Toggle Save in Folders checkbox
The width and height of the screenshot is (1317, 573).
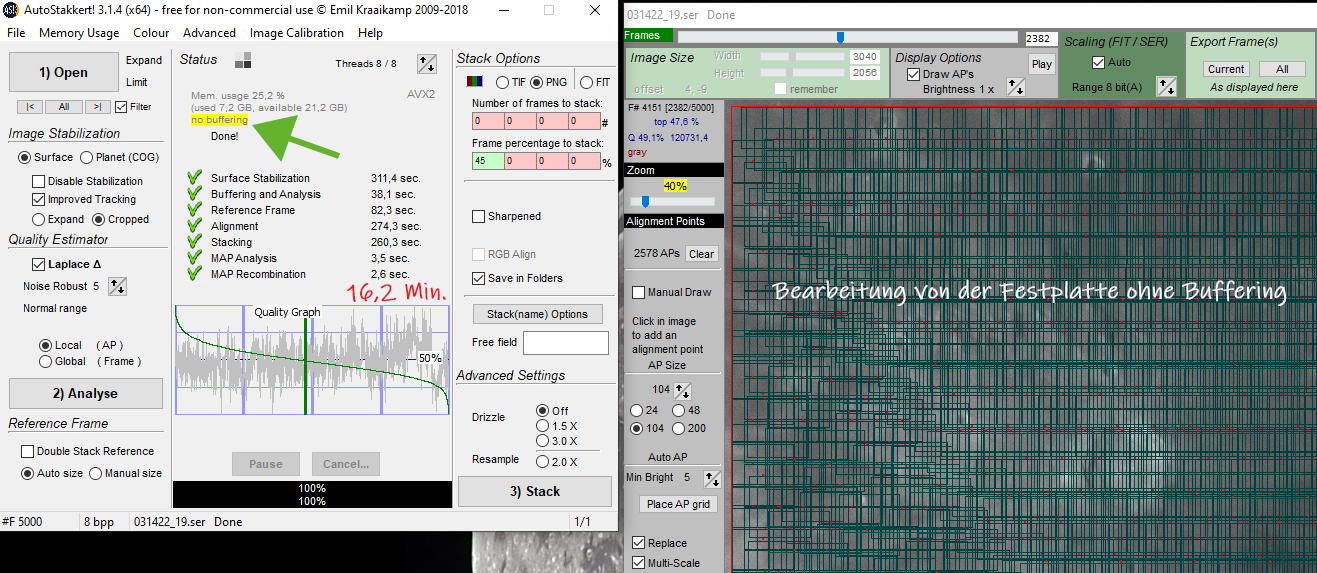coord(479,278)
